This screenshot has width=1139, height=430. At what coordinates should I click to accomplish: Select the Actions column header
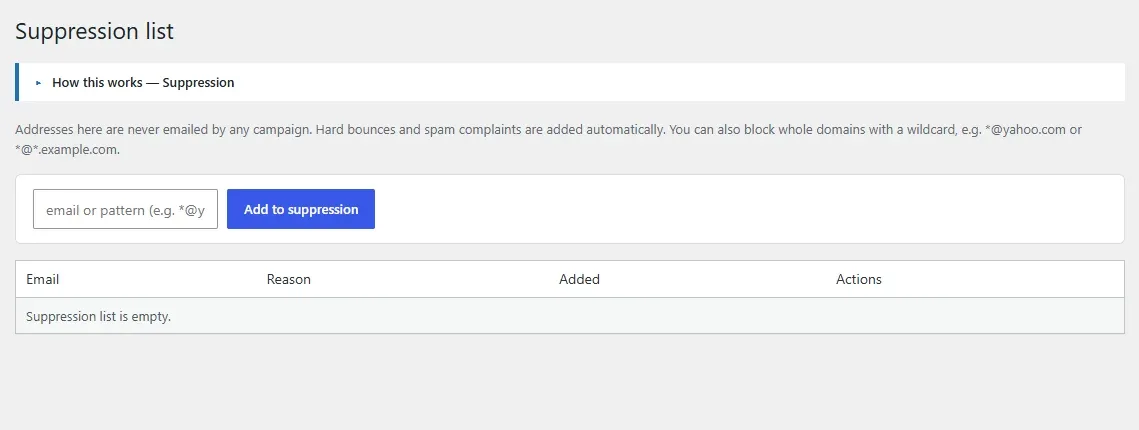[859, 279]
